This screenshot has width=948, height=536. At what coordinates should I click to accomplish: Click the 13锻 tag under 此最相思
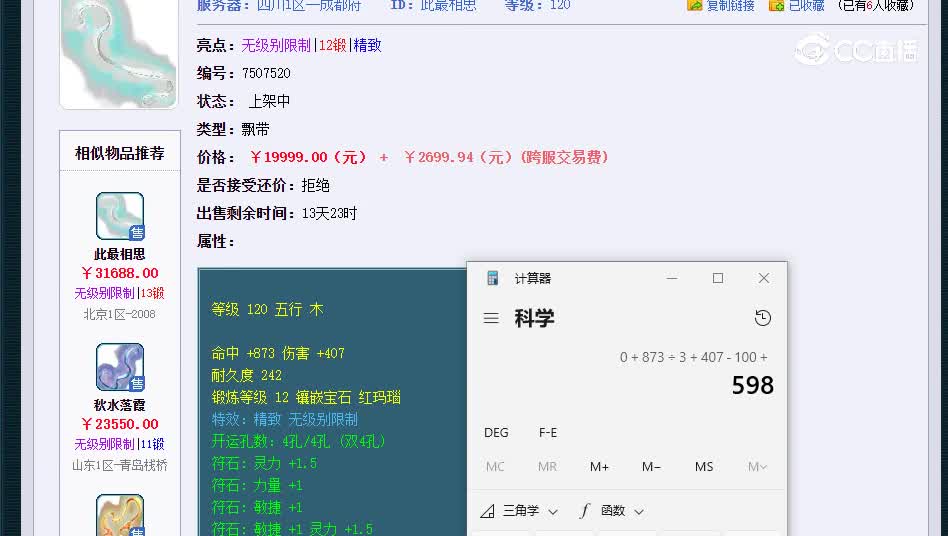point(152,293)
